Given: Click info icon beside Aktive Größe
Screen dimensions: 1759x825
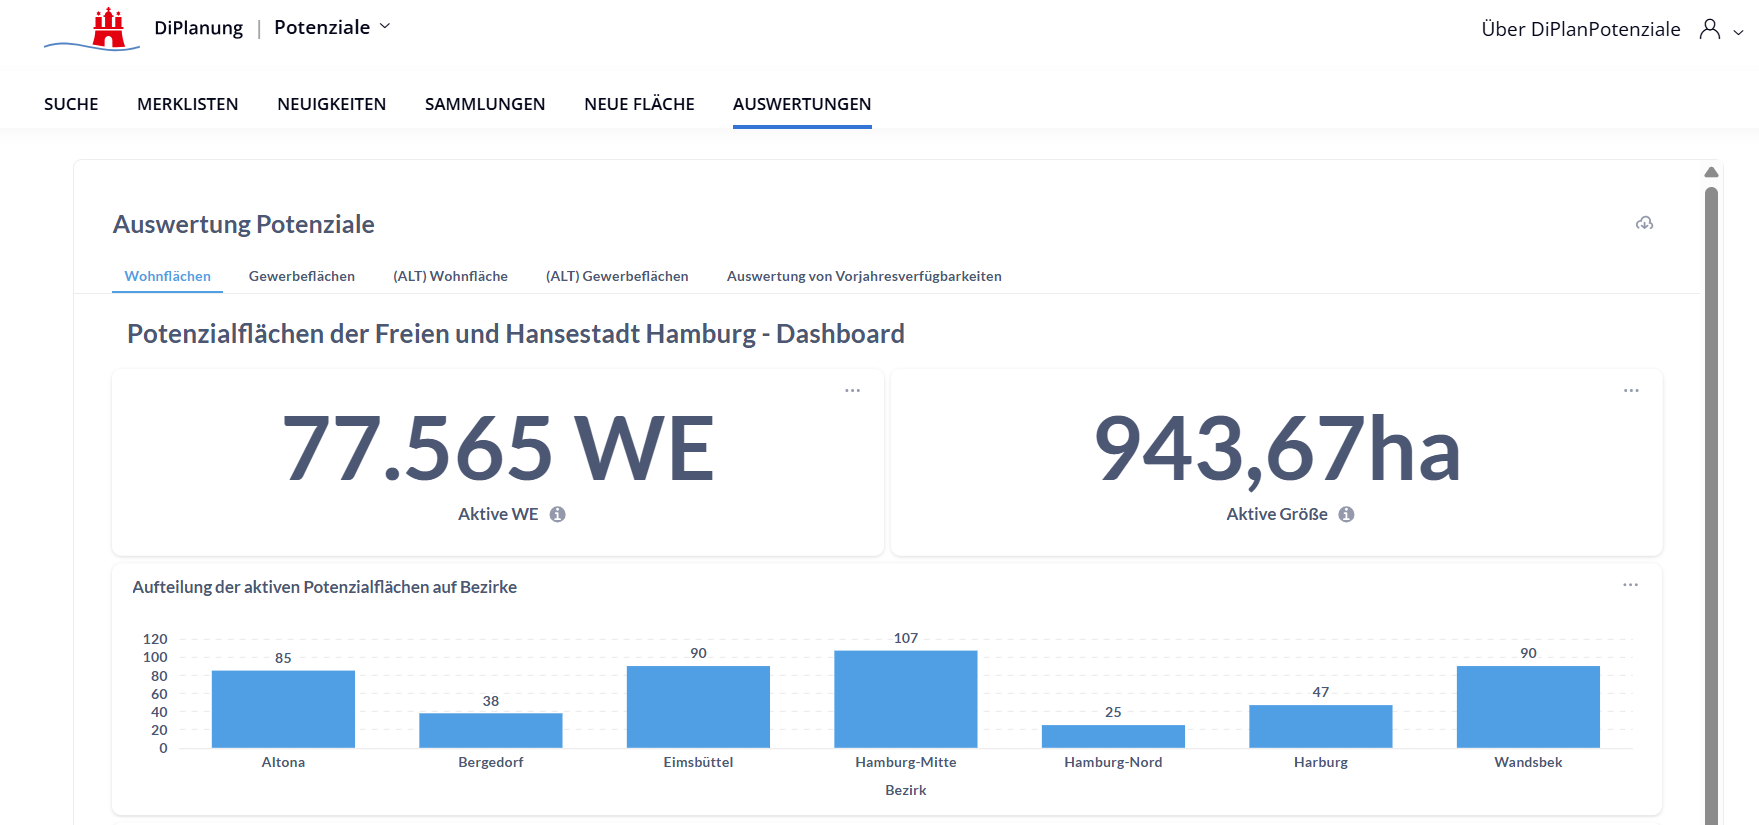Looking at the screenshot, I should click(1347, 514).
